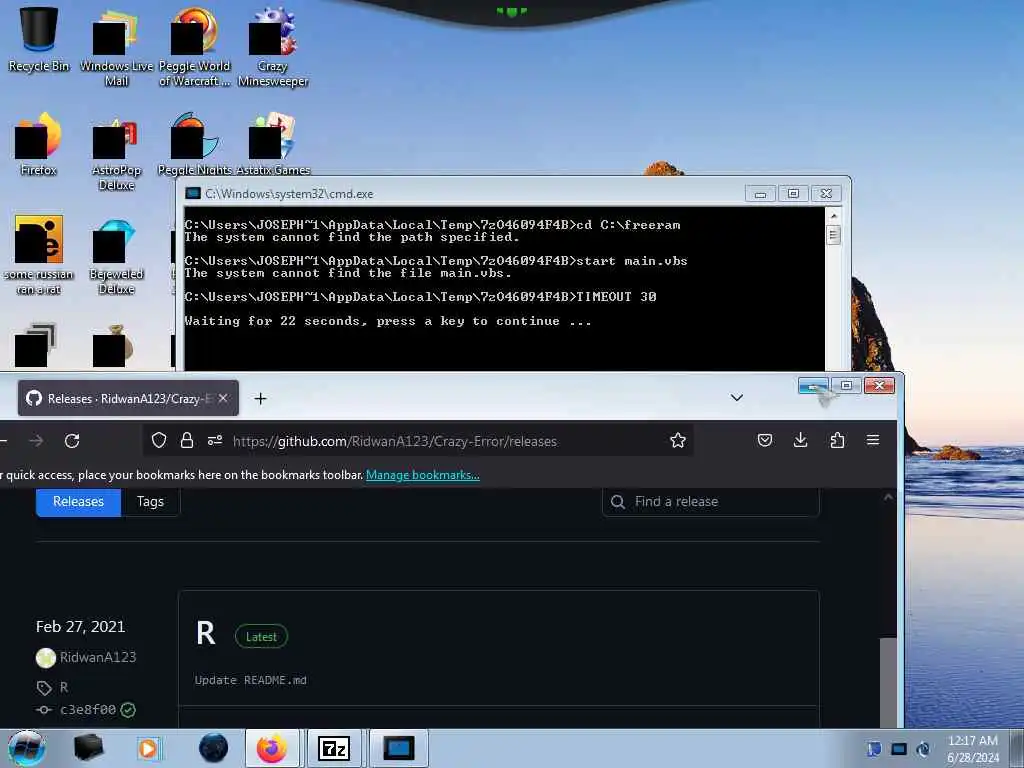Switch to 7-Zip taskbar button
This screenshot has width=1024, height=768.
(334, 748)
